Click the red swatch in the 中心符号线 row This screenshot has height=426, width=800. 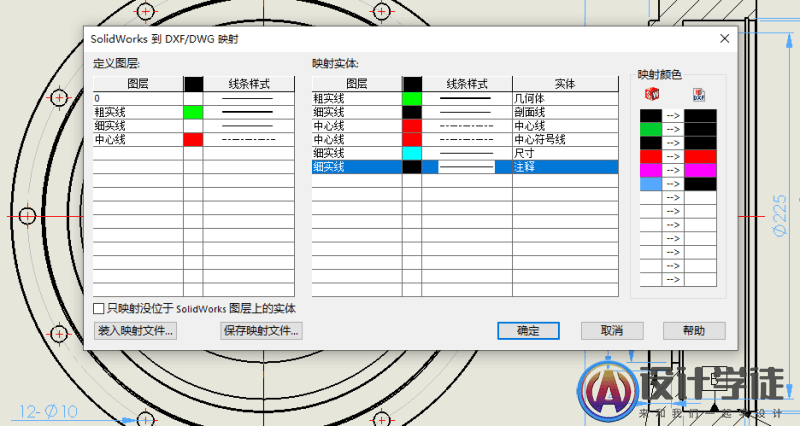coord(412,139)
